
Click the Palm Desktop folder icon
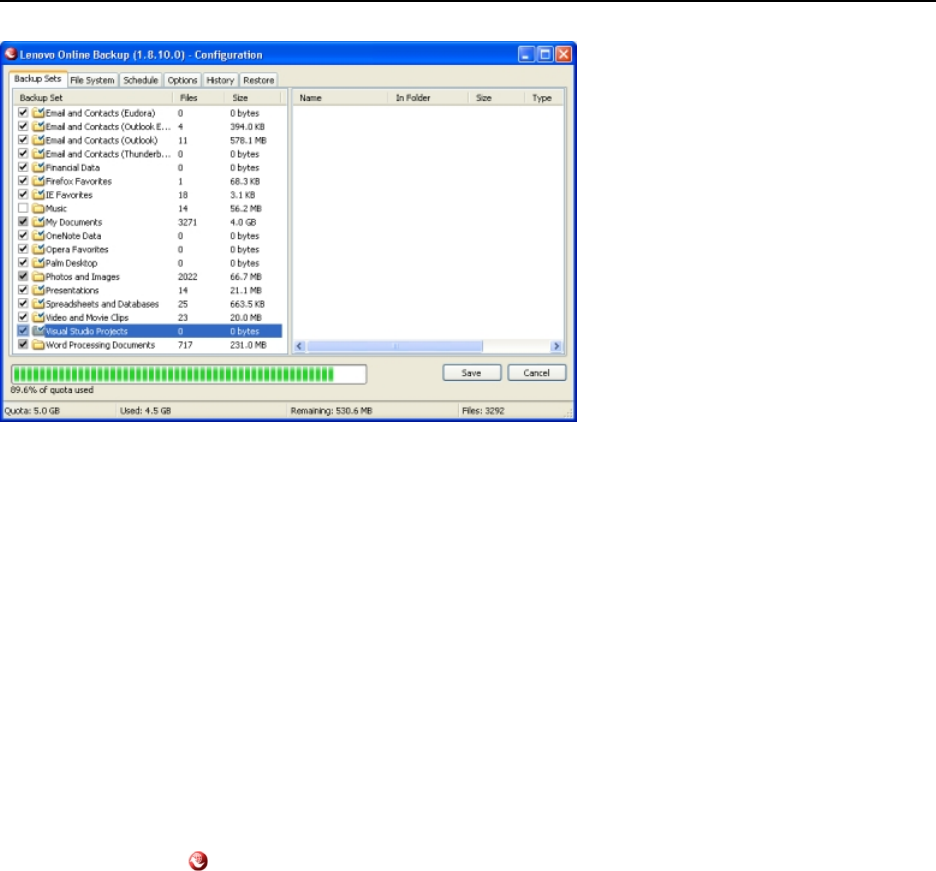coord(39,263)
